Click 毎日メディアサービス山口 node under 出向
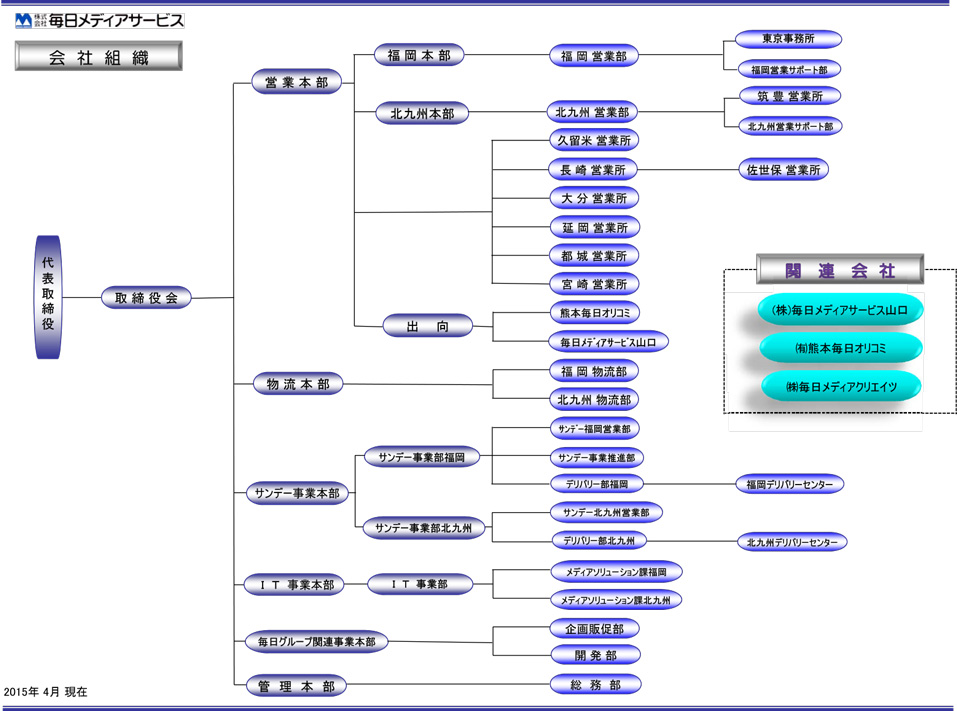 (x=609, y=342)
